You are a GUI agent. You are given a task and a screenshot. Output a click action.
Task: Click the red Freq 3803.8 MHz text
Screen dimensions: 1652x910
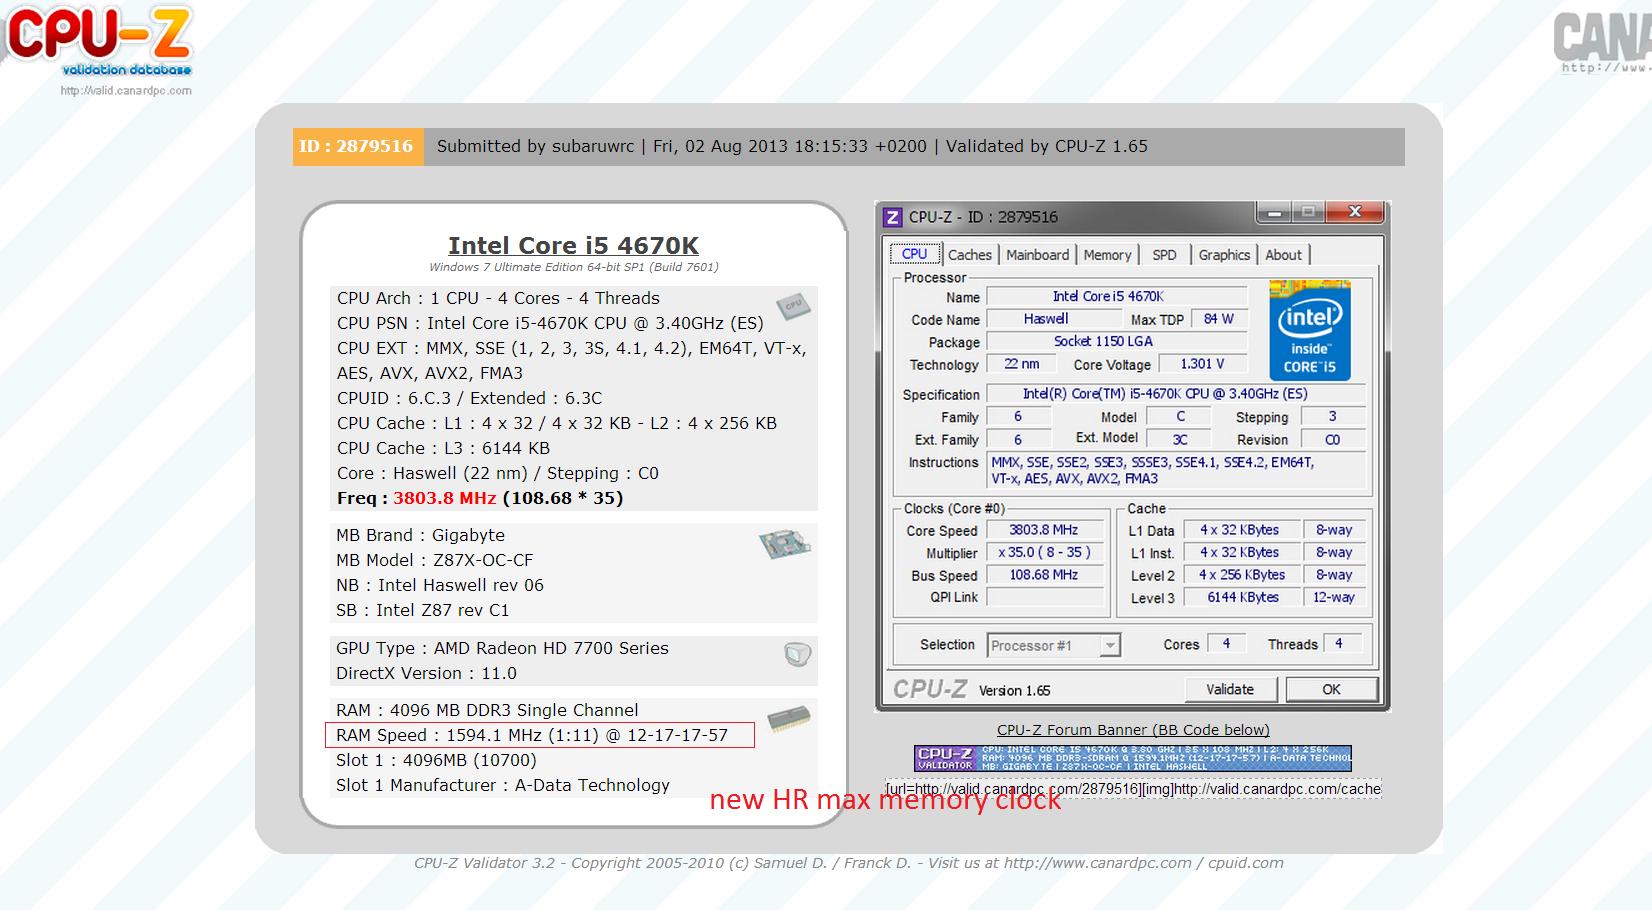[445, 498]
